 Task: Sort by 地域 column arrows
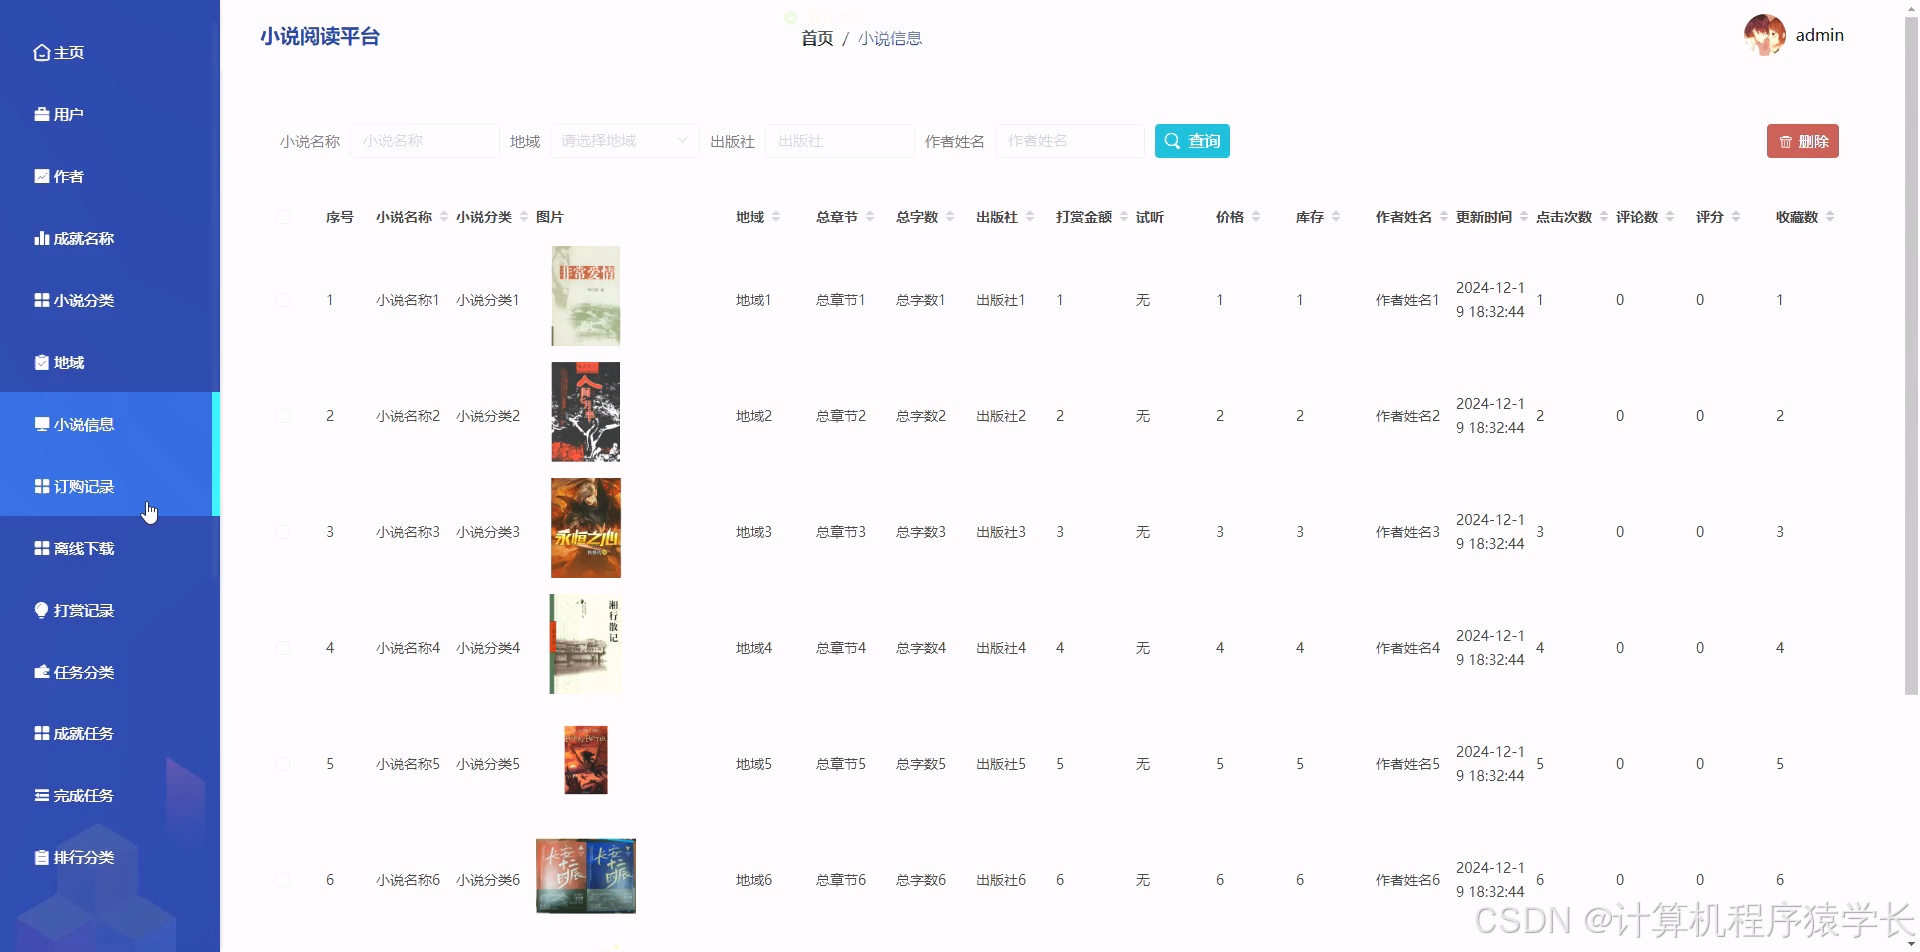(776, 217)
